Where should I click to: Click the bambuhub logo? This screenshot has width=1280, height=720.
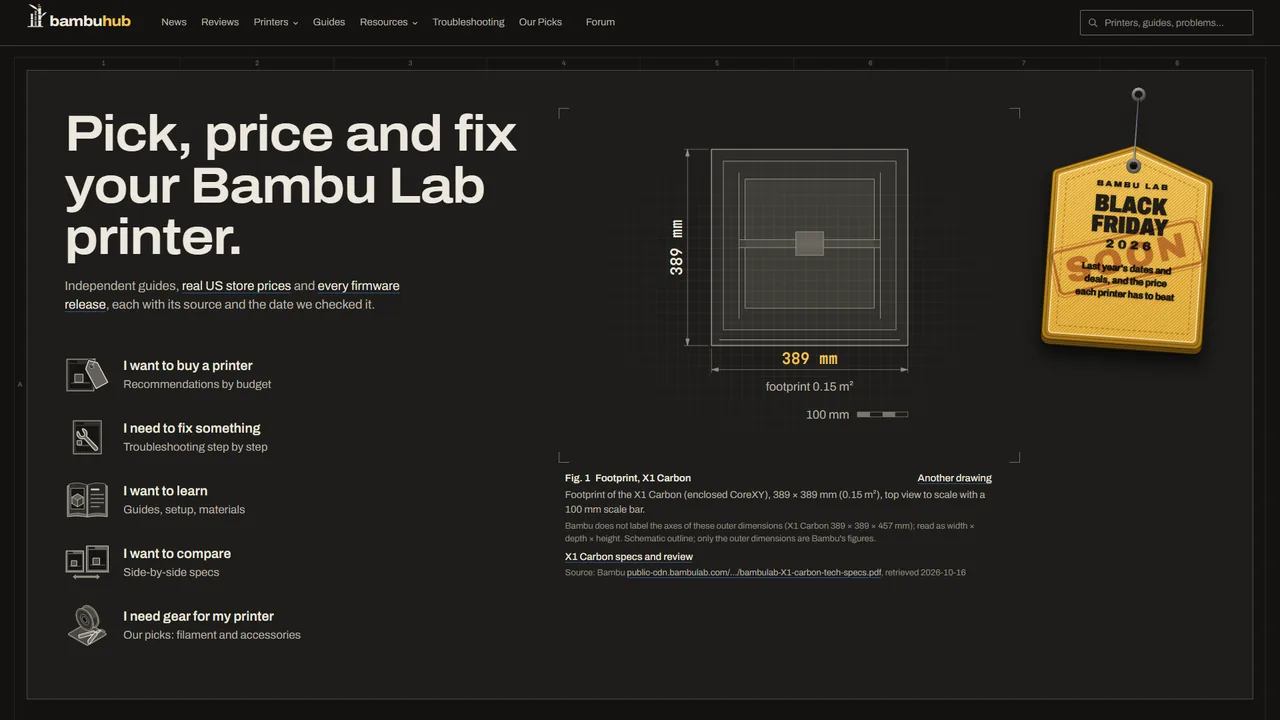pos(79,17)
